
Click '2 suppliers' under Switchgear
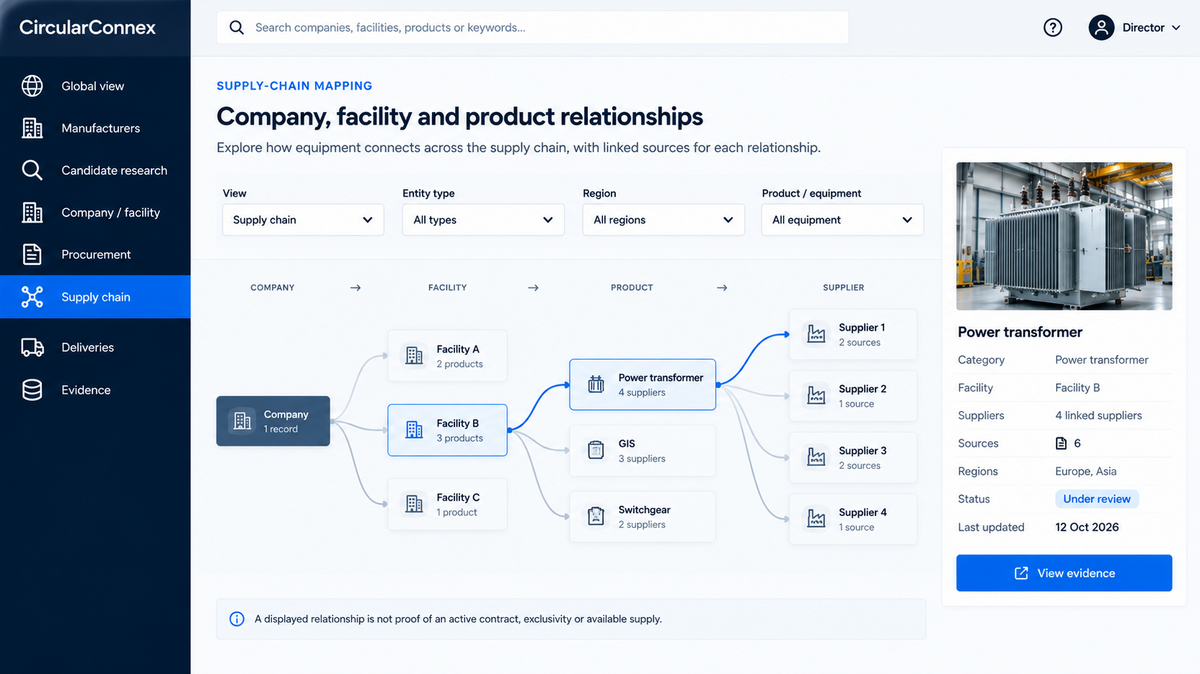coord(642,524)
